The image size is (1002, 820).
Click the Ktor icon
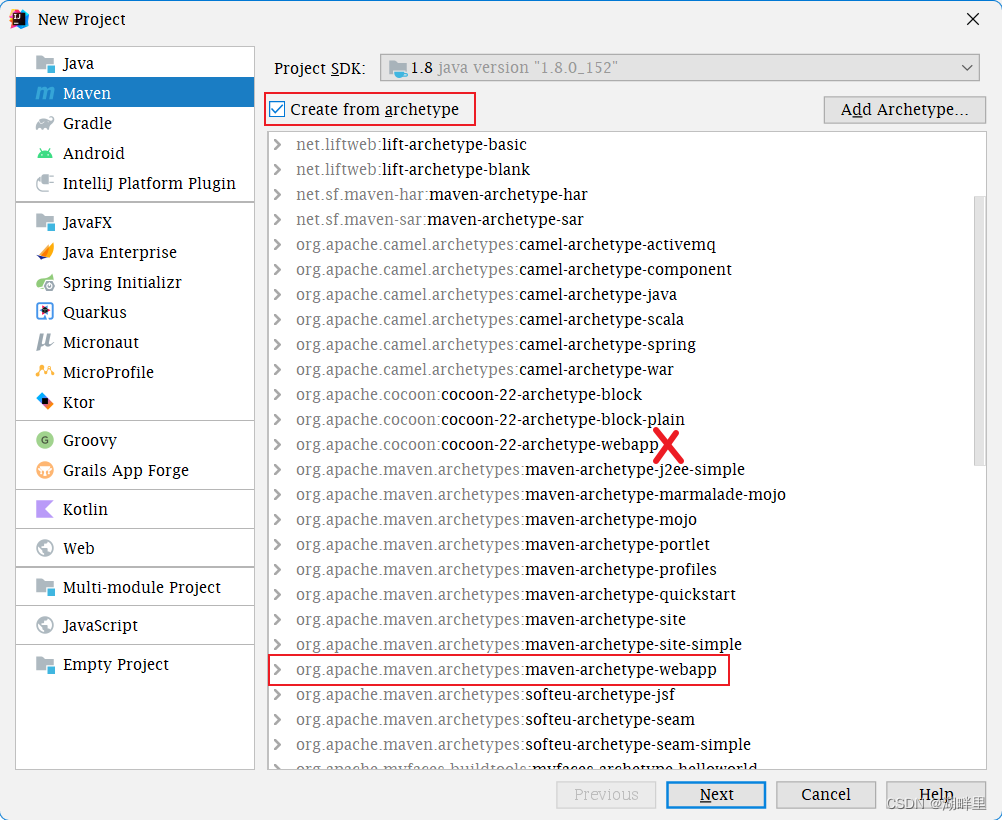(x=45, y=401)
